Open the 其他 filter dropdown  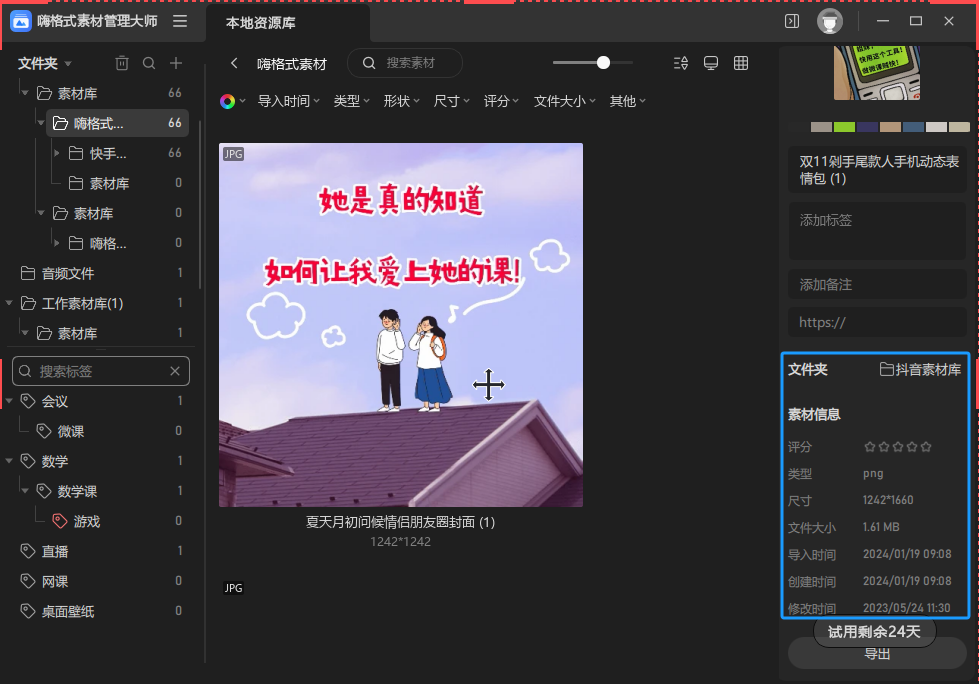627,101
